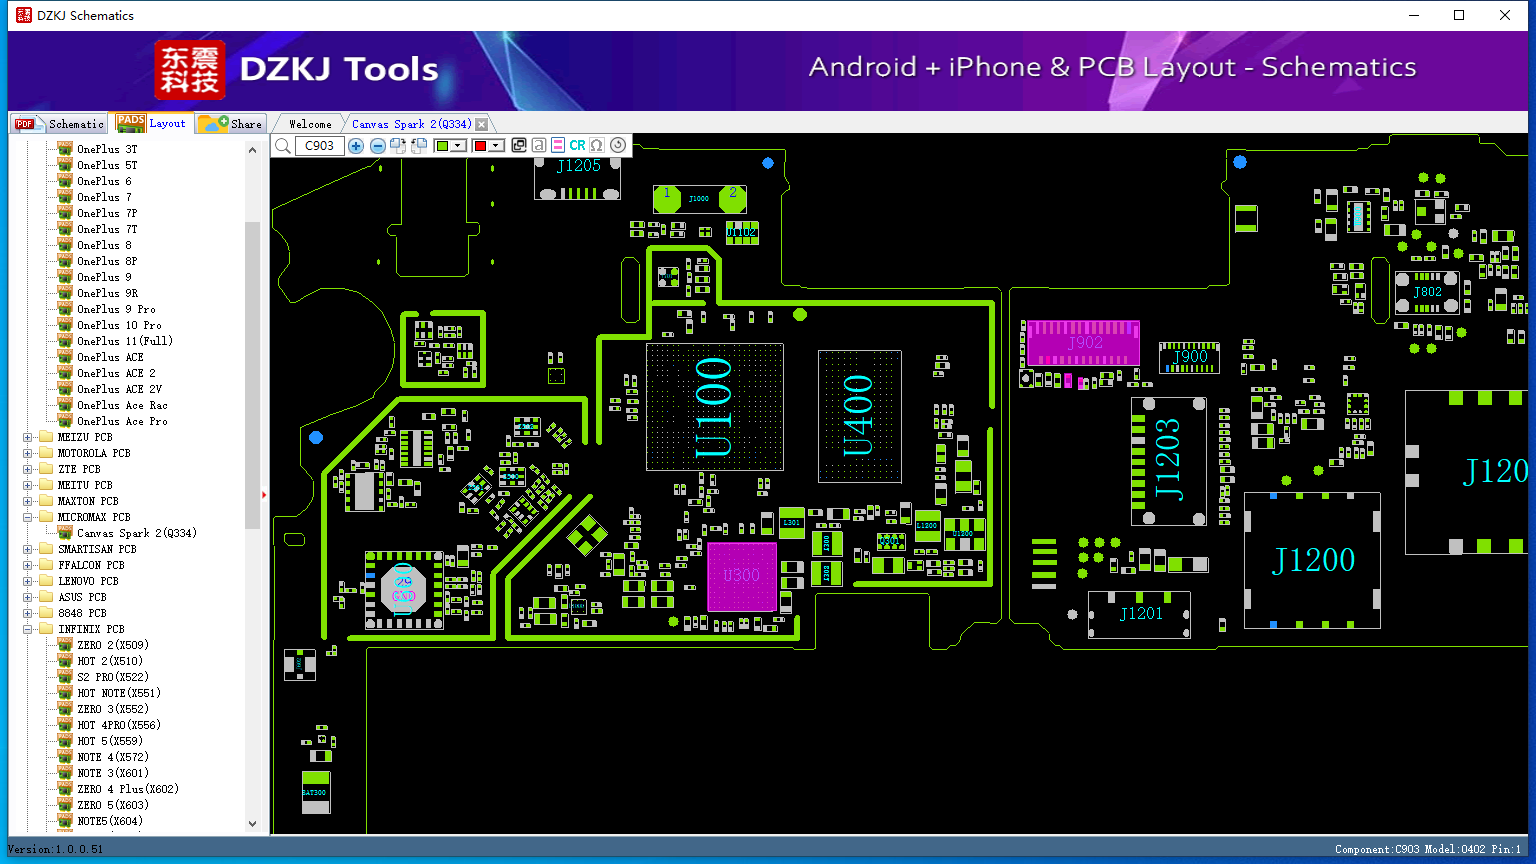Go to the Welcome tab
The width and height of the screenshot is (1536, 864).
[x=310, y=124]
